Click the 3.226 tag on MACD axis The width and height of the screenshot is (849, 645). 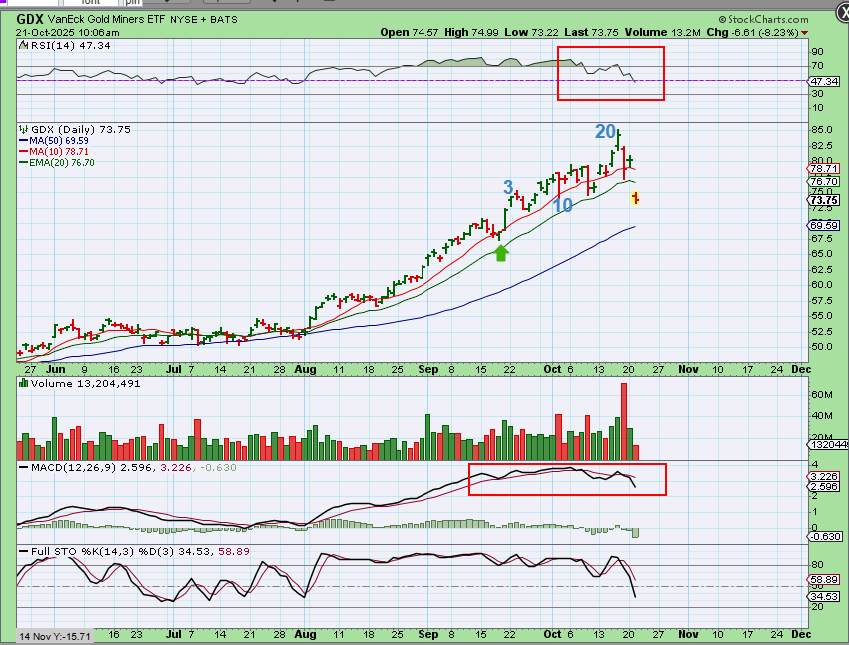point(824,477)
